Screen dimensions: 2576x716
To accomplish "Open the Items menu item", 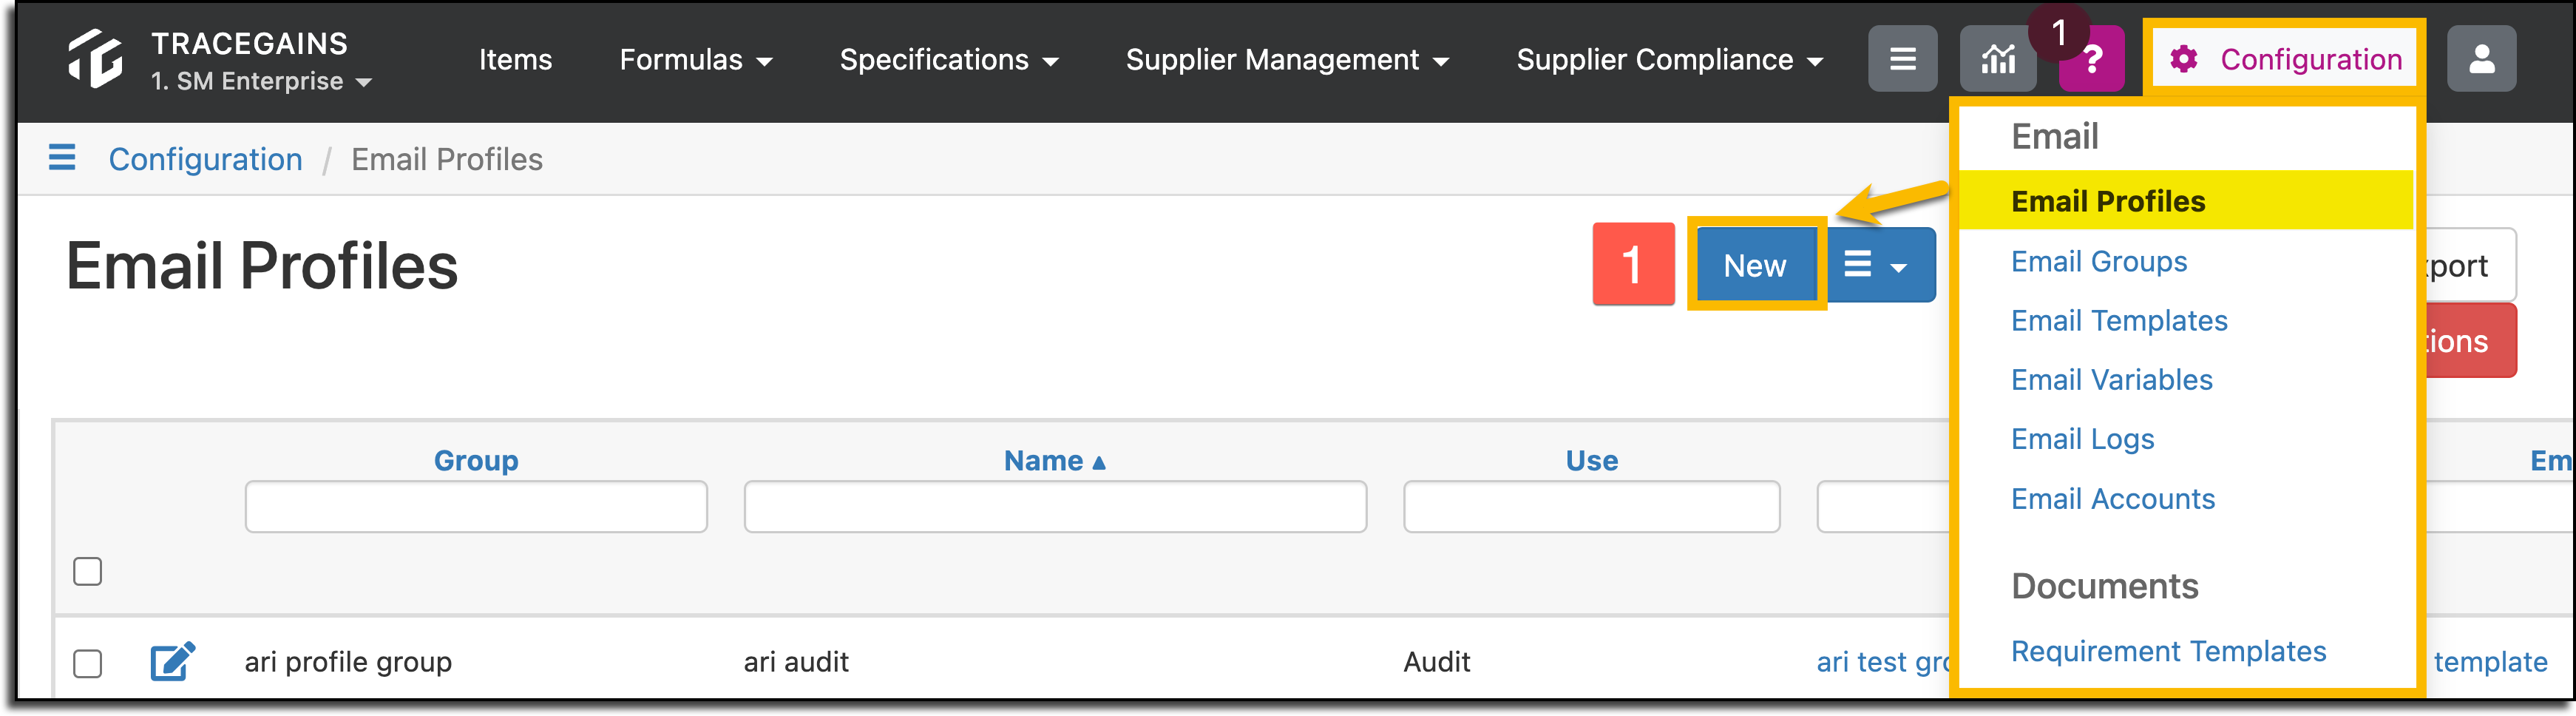I will click(515, 60).
